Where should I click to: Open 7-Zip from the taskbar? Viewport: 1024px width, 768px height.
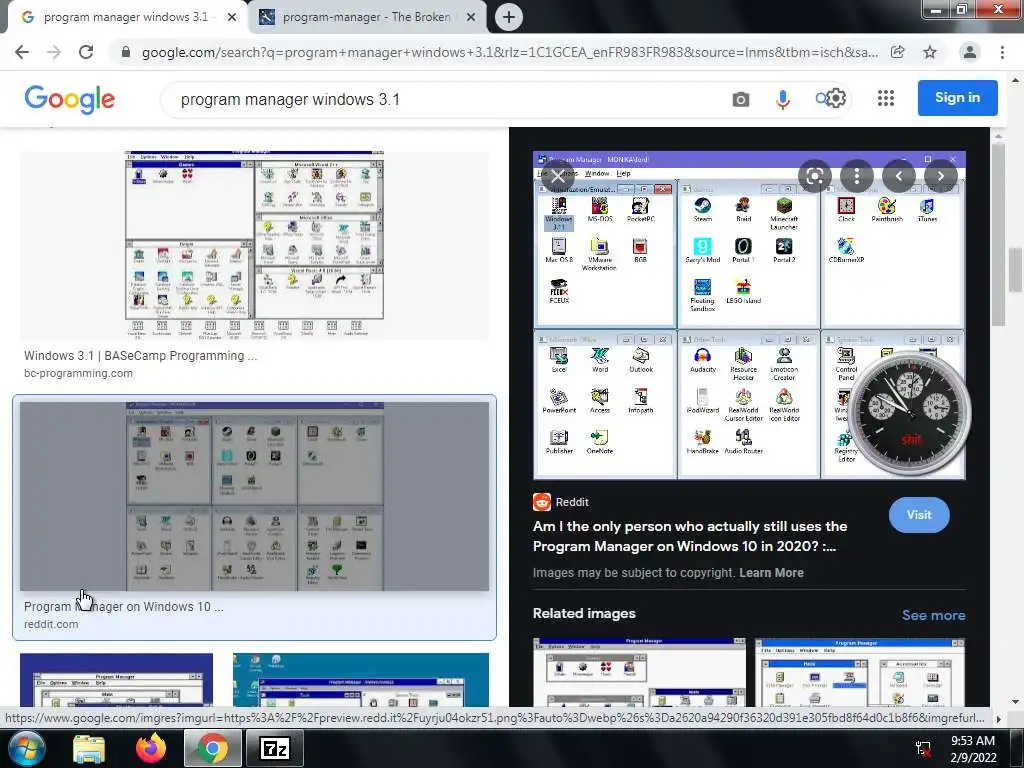274,748
